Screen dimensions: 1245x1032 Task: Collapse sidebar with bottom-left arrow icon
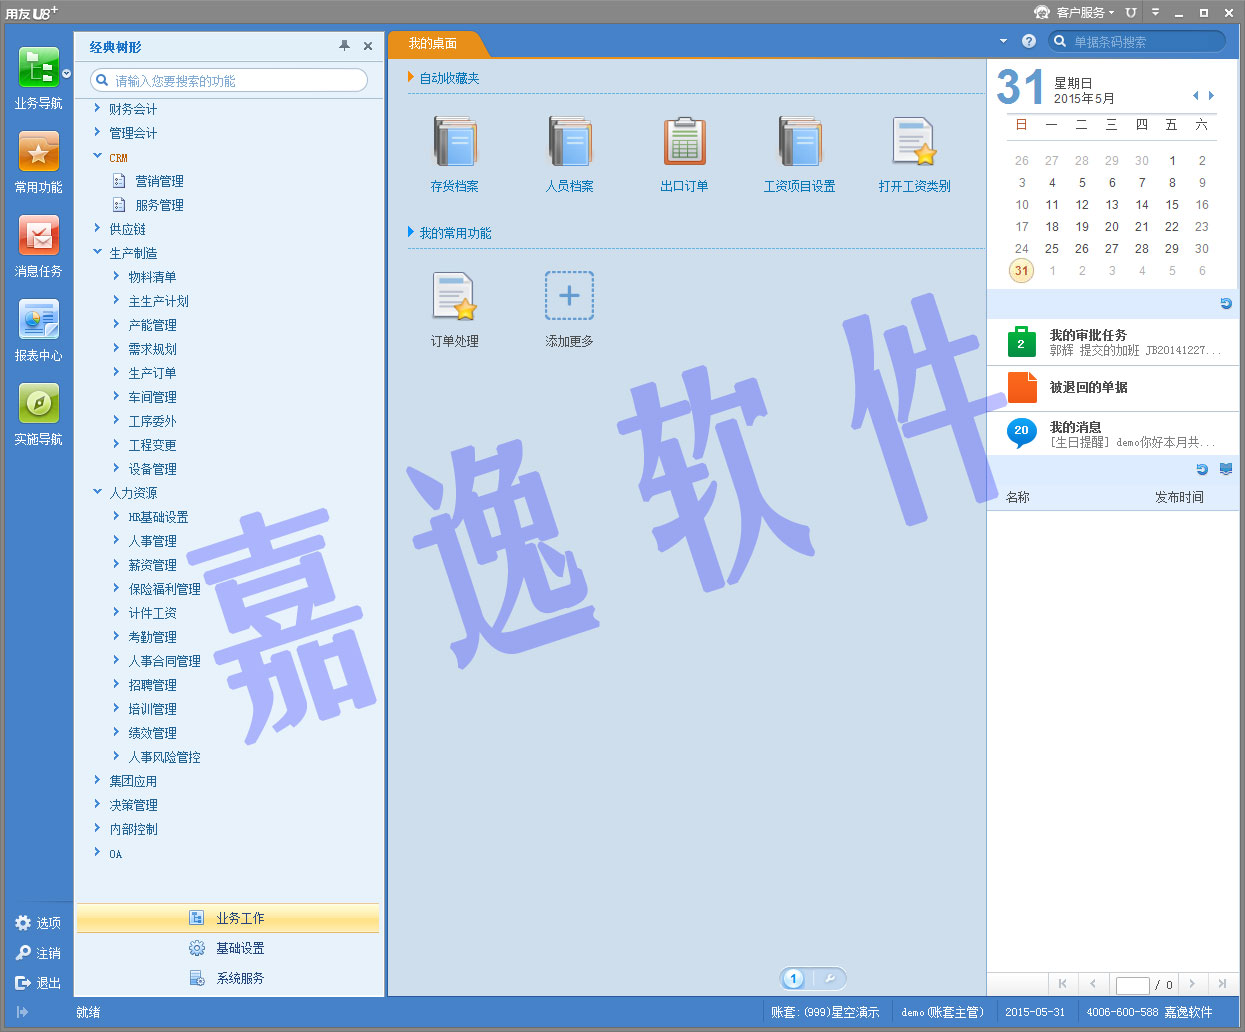(22, 1012)
